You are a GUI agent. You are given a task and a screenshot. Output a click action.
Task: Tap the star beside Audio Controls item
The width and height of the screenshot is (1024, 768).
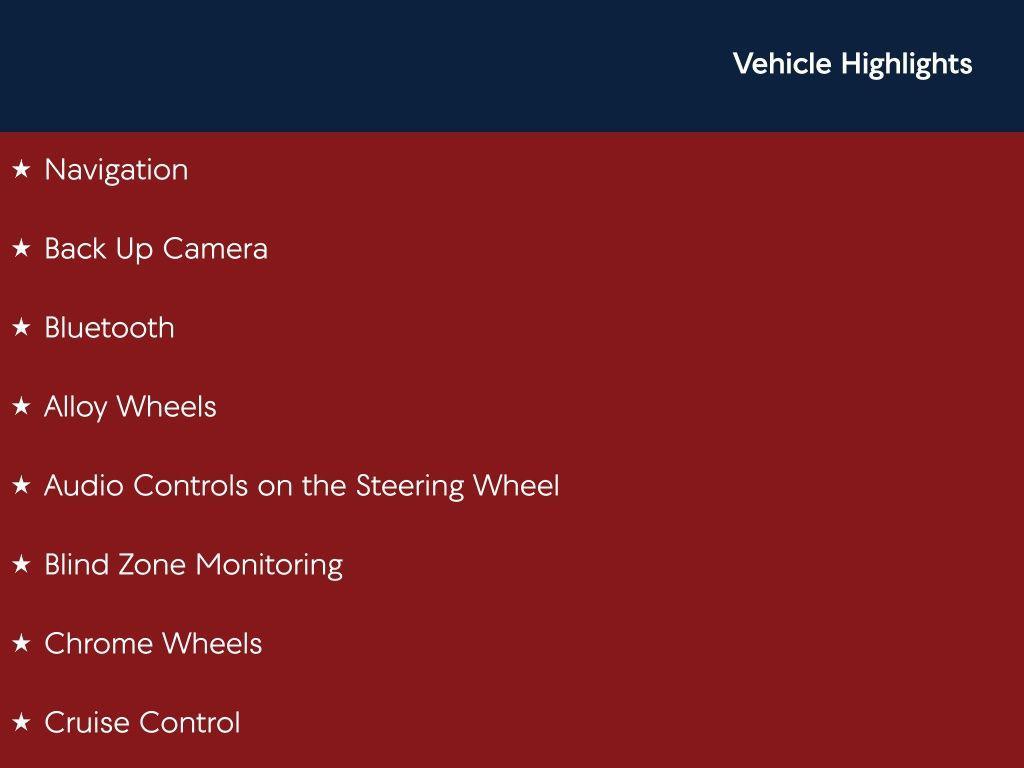[21, 486]
